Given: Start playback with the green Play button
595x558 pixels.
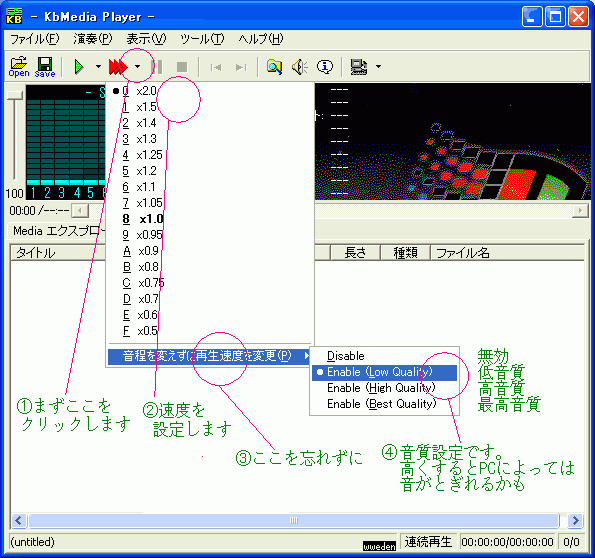Looking at the screenshot, I should tap(79, 67).
